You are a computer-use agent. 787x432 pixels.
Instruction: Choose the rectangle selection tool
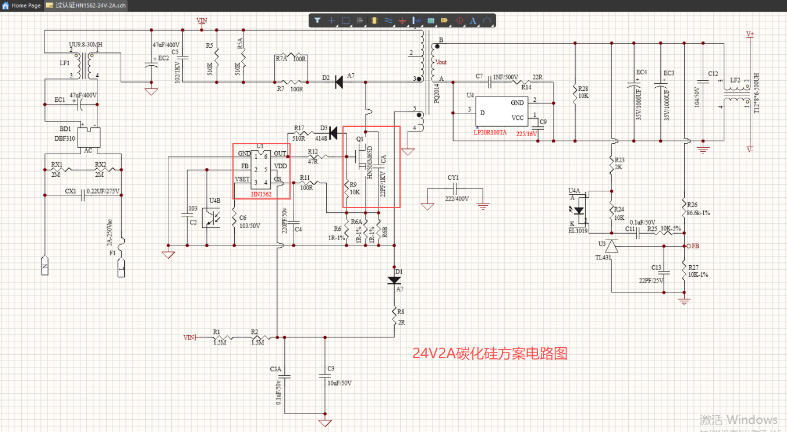346,21
